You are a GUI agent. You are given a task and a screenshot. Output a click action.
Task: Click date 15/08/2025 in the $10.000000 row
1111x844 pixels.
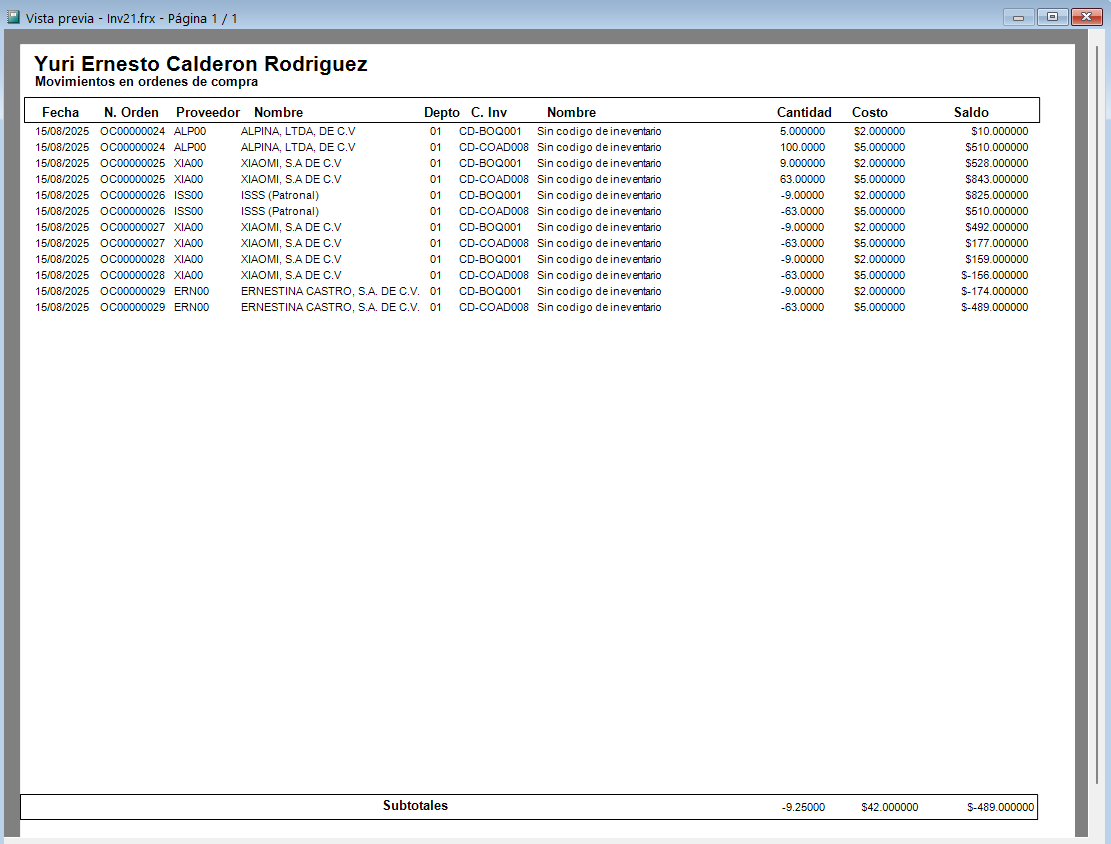click(62, 131)
